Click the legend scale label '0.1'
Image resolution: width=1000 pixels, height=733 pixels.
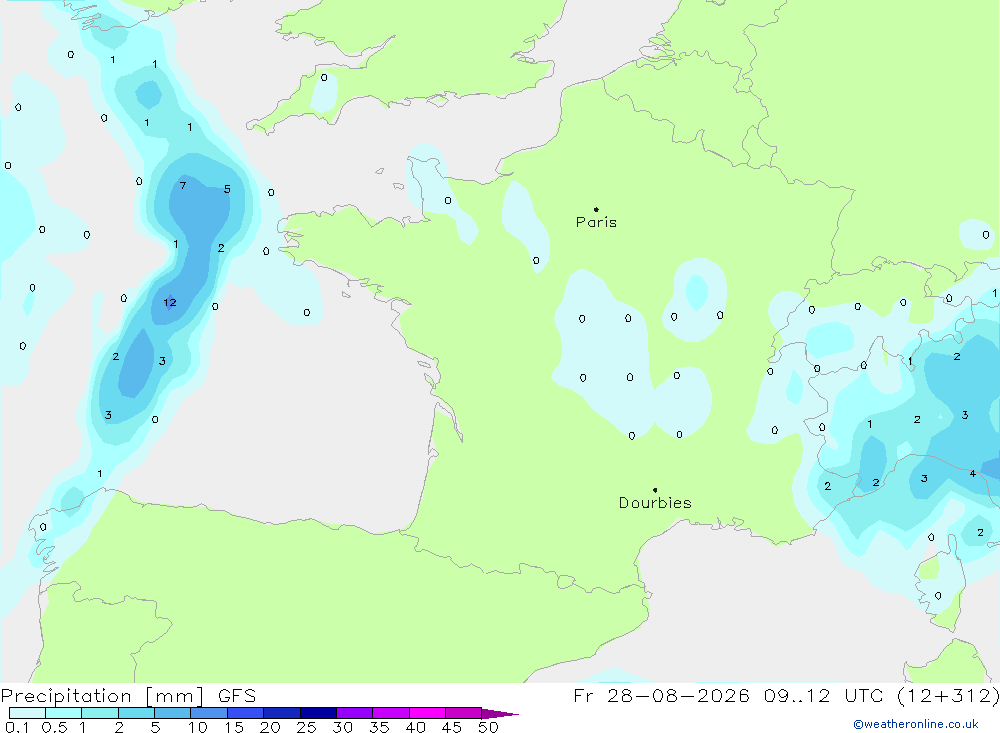tap(17, 727)
